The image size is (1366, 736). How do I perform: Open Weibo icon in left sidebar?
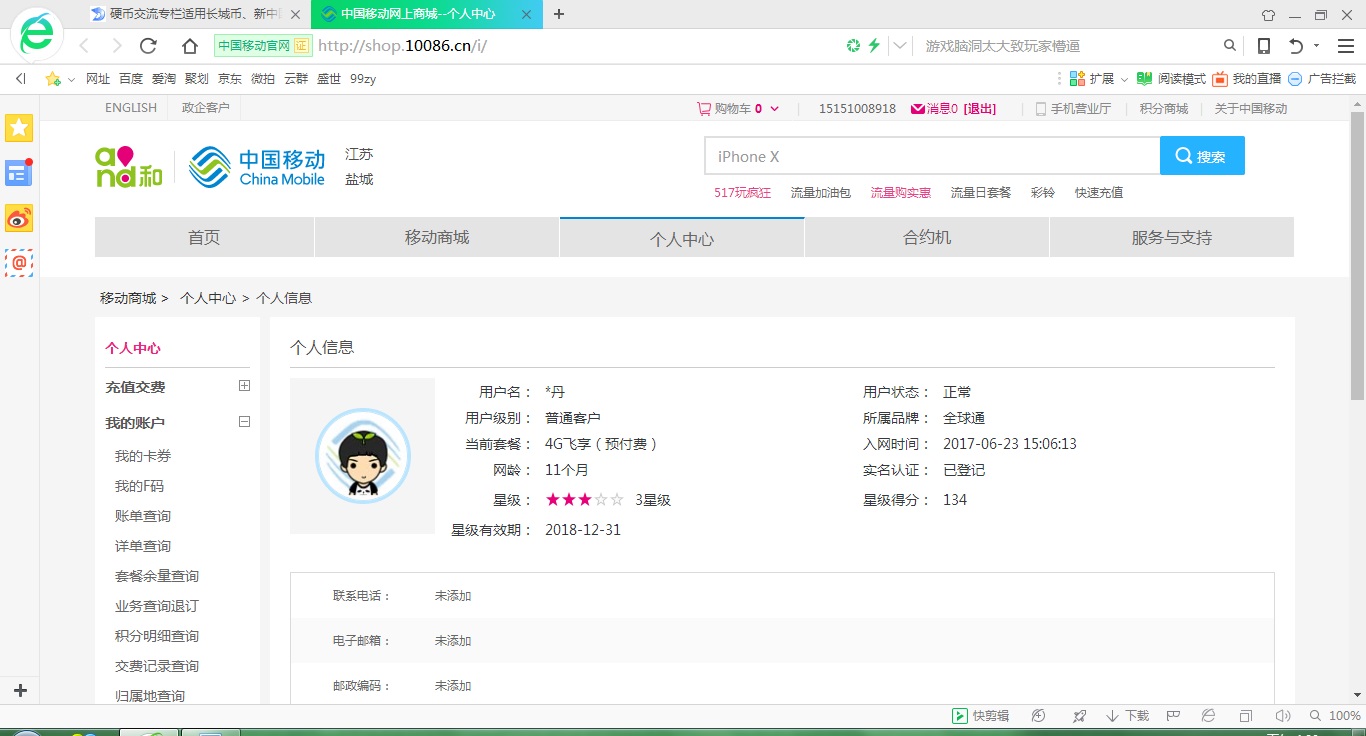click(x=19, y=218)
